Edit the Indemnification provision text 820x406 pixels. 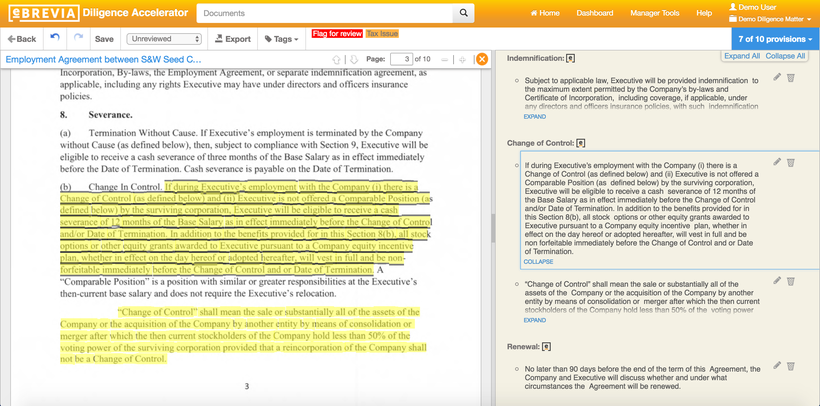pos(777,77)
